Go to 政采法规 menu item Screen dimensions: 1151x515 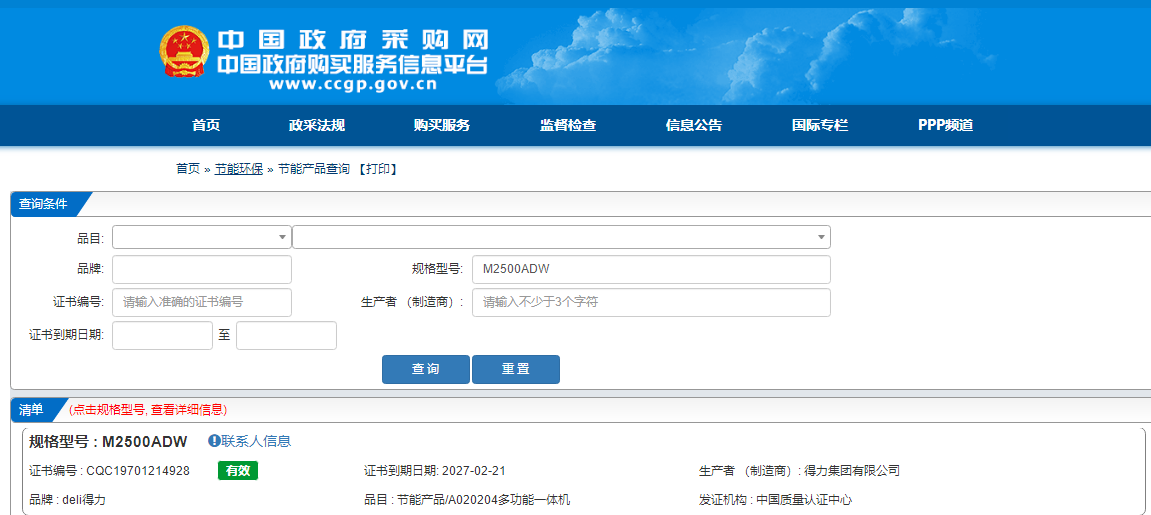[x=317, y=126]
